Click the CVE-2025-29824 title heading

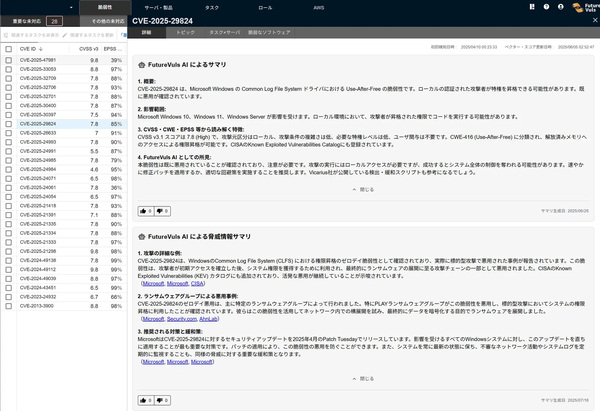coord(163,21)
